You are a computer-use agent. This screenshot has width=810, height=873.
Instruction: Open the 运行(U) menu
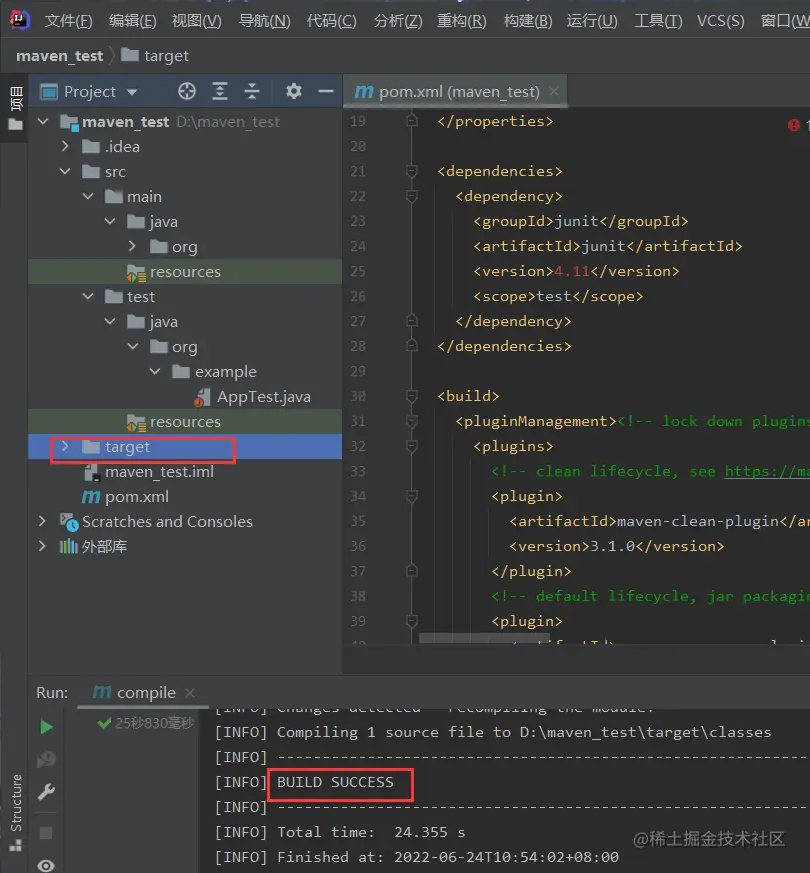point(592,21)
